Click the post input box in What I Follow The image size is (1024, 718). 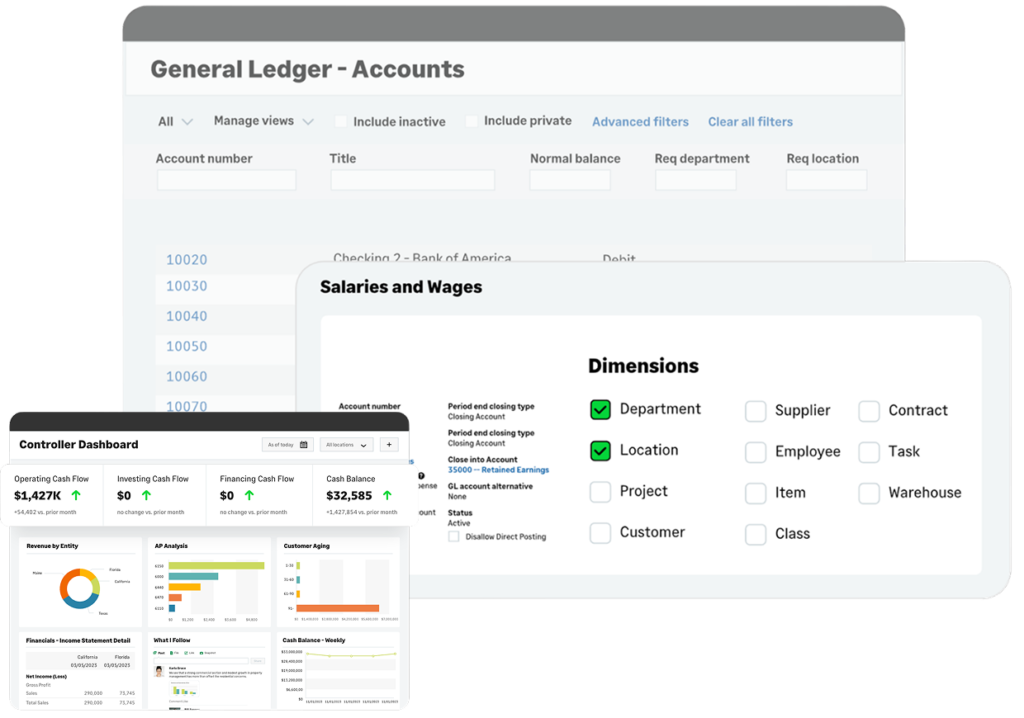coord(201,661)
